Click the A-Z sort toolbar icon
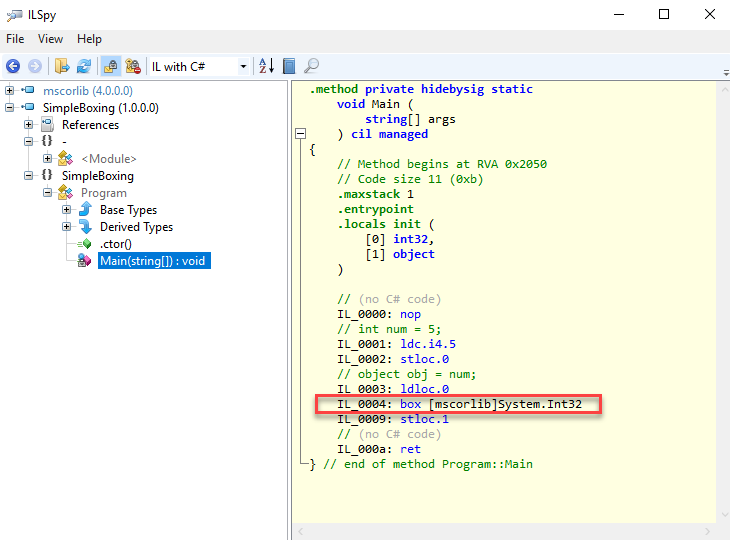Viewport: 730px width, 540px height. coord(266,66)
